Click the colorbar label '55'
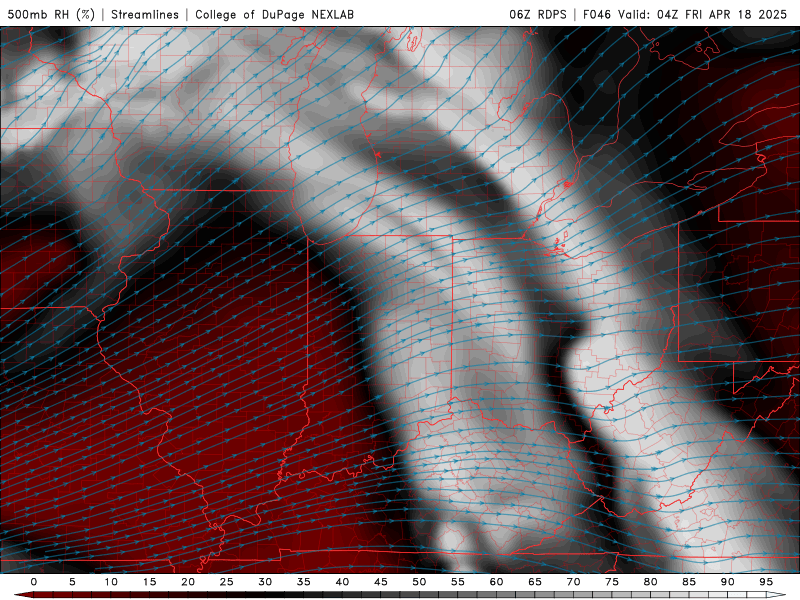Image resolution: width=800 pixels, height=600 pixels. 458,582
